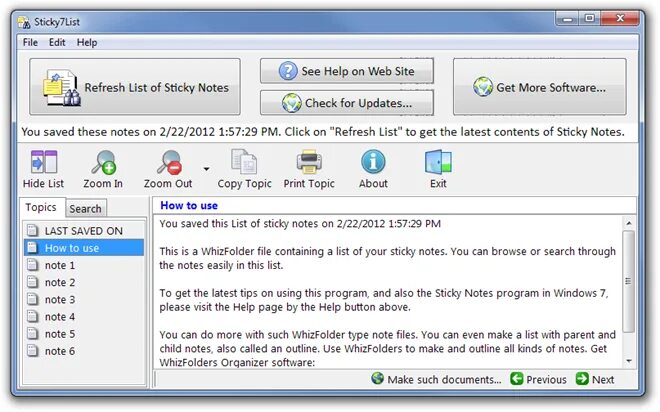This screenshot has height=412, width=660.
Task: Maximize the Sticky7List window
Action: point(589,19)
